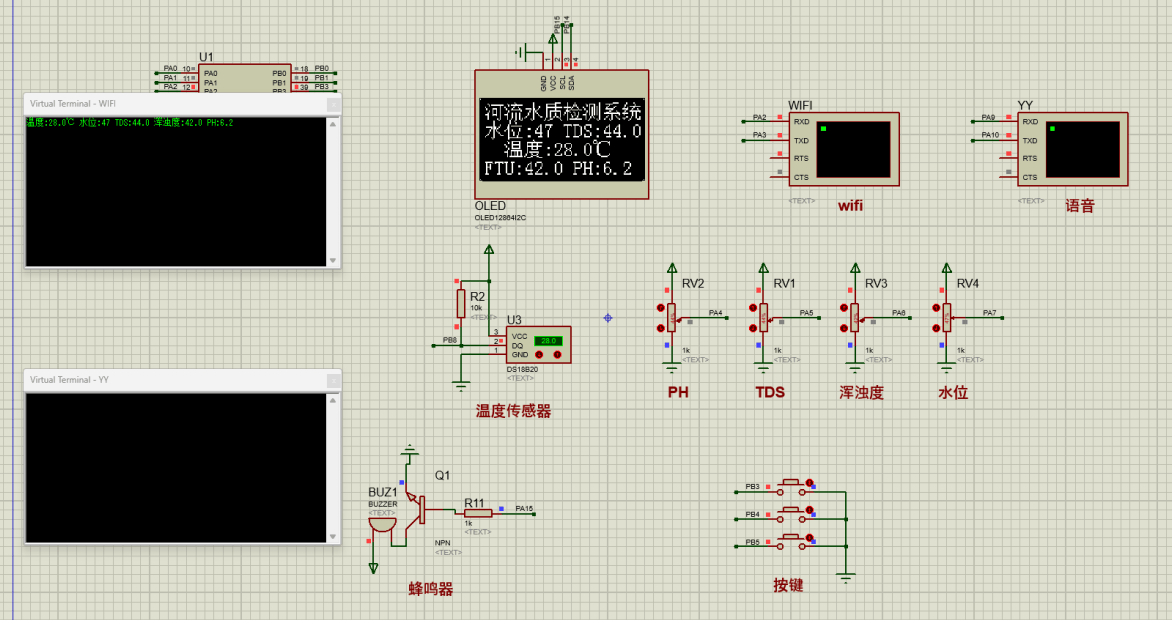Decrease RV3 turbidity potentiometer with lower dot
This screenshot has width=1172, height=620.
(844, 328)
